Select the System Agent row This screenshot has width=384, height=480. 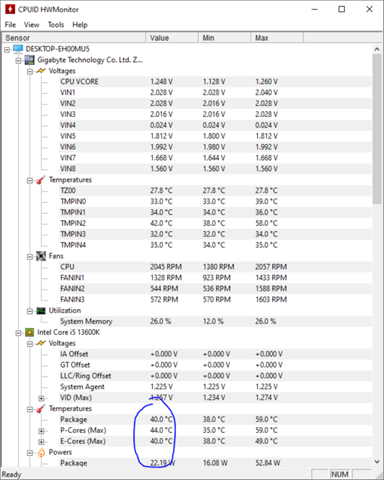pyautogui.click(x=215, y=387)
